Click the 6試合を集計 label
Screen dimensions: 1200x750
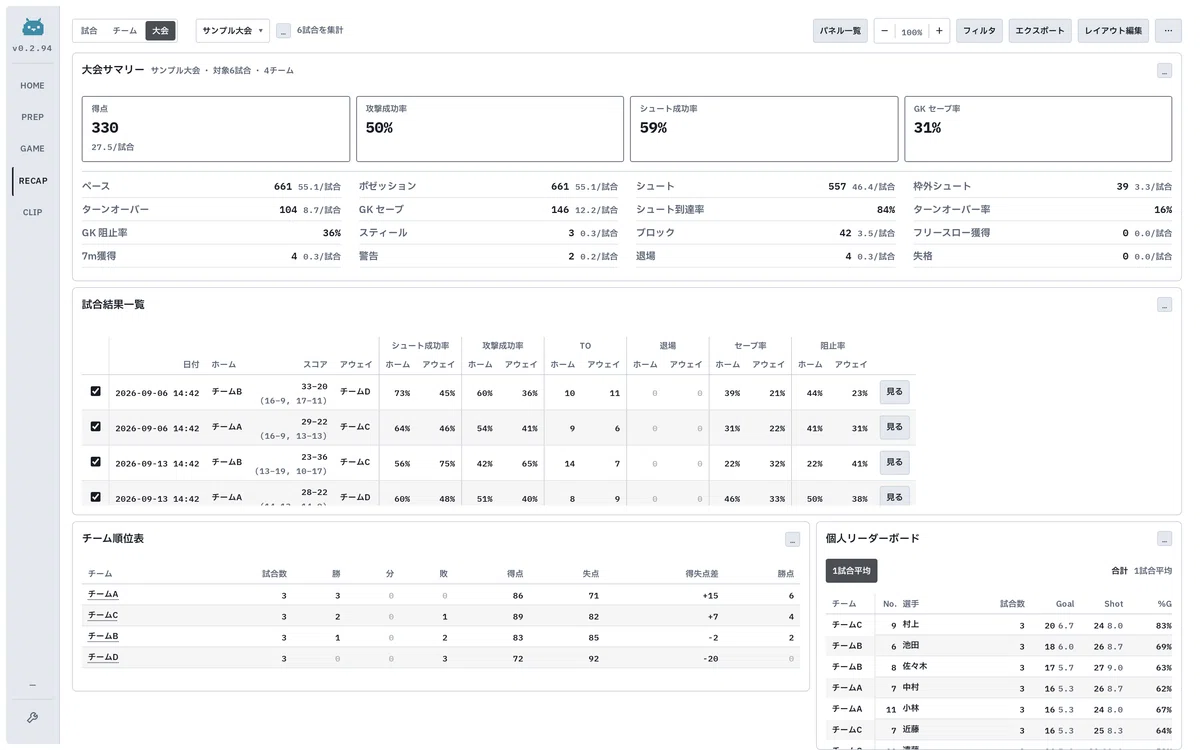click(x=320, y=31)
